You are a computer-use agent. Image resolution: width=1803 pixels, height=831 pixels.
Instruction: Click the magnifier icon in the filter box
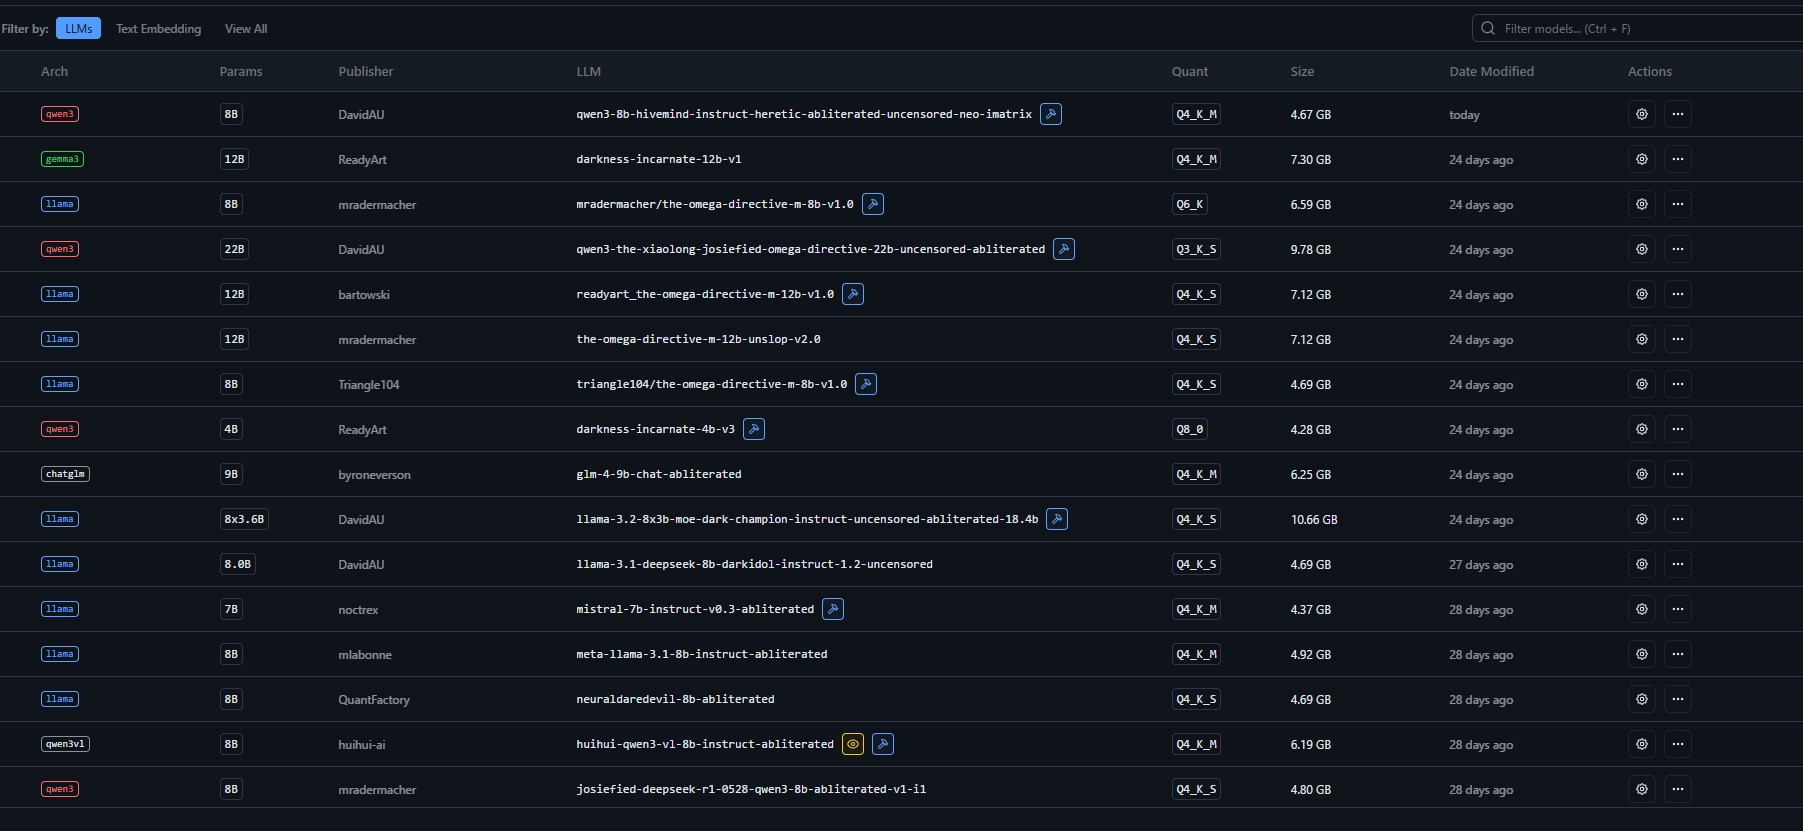click(x=1488, y=28)
